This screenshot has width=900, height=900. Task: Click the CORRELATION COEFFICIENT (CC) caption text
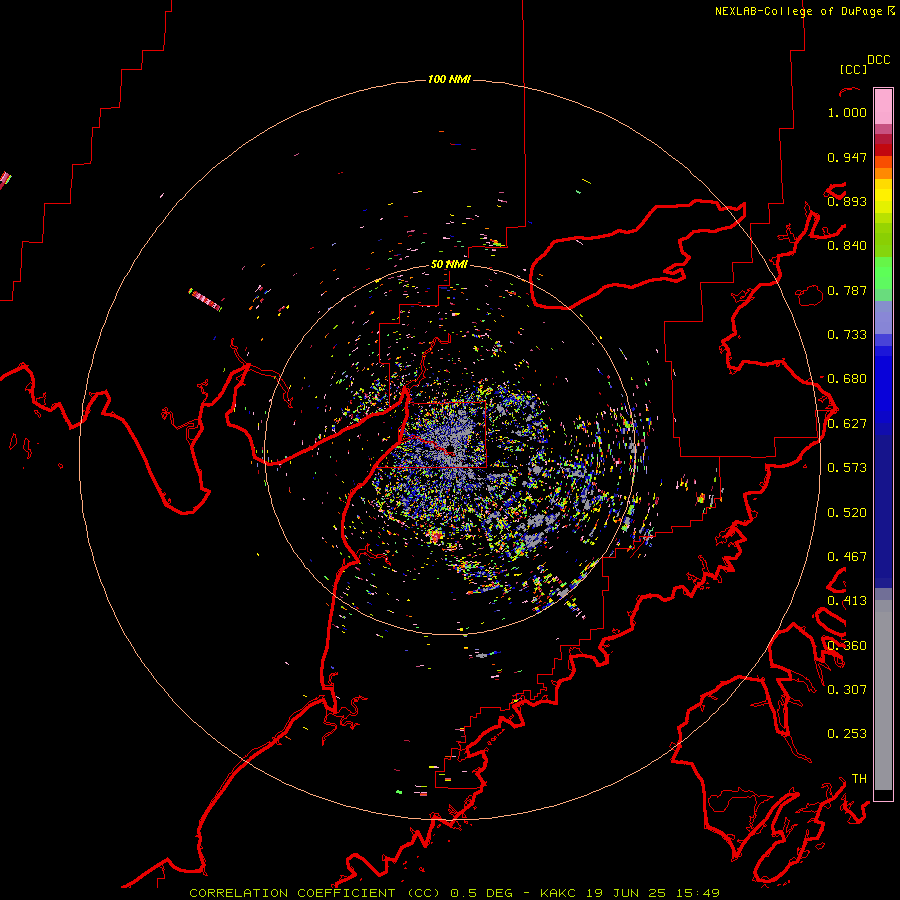coord(315,893)
